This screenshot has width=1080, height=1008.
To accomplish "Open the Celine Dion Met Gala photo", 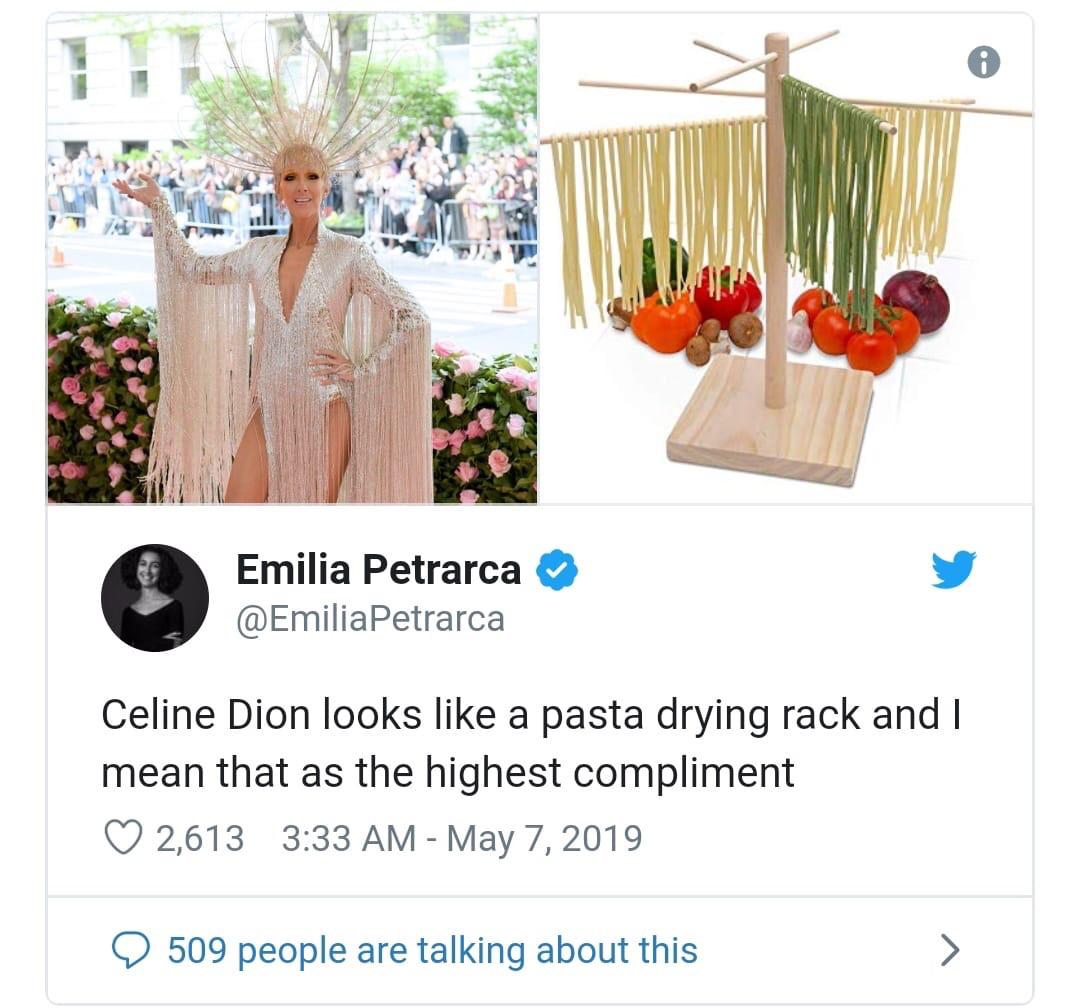I will coord(292,258).
